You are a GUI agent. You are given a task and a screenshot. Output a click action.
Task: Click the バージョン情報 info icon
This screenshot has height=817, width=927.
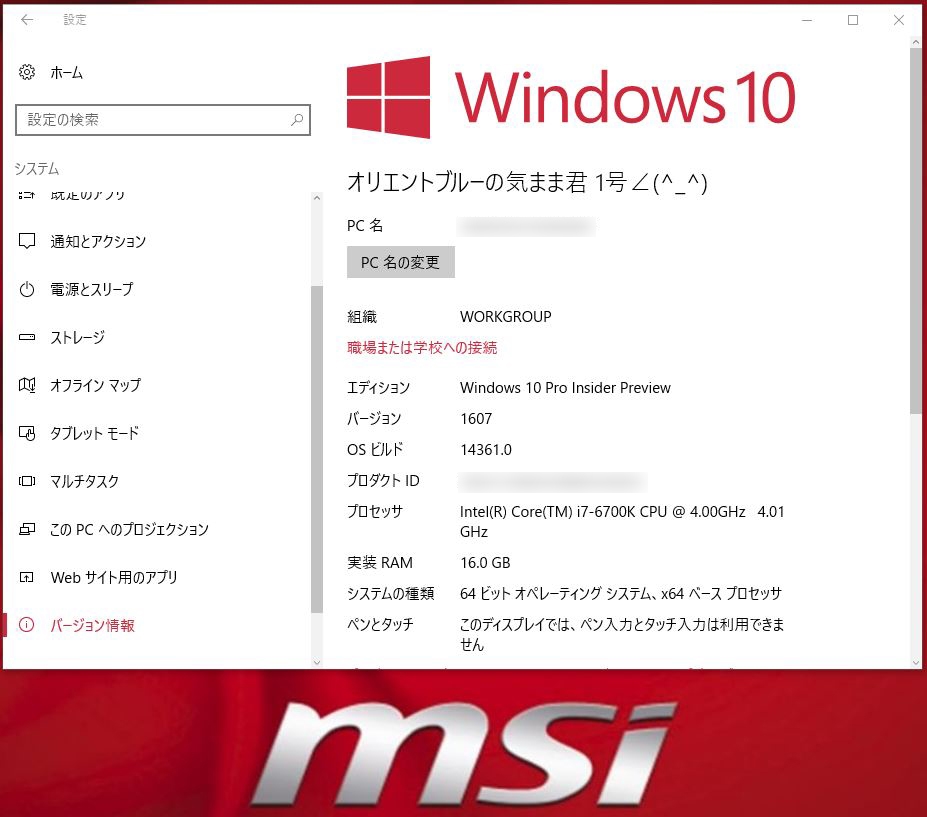[x=27, y=625]
